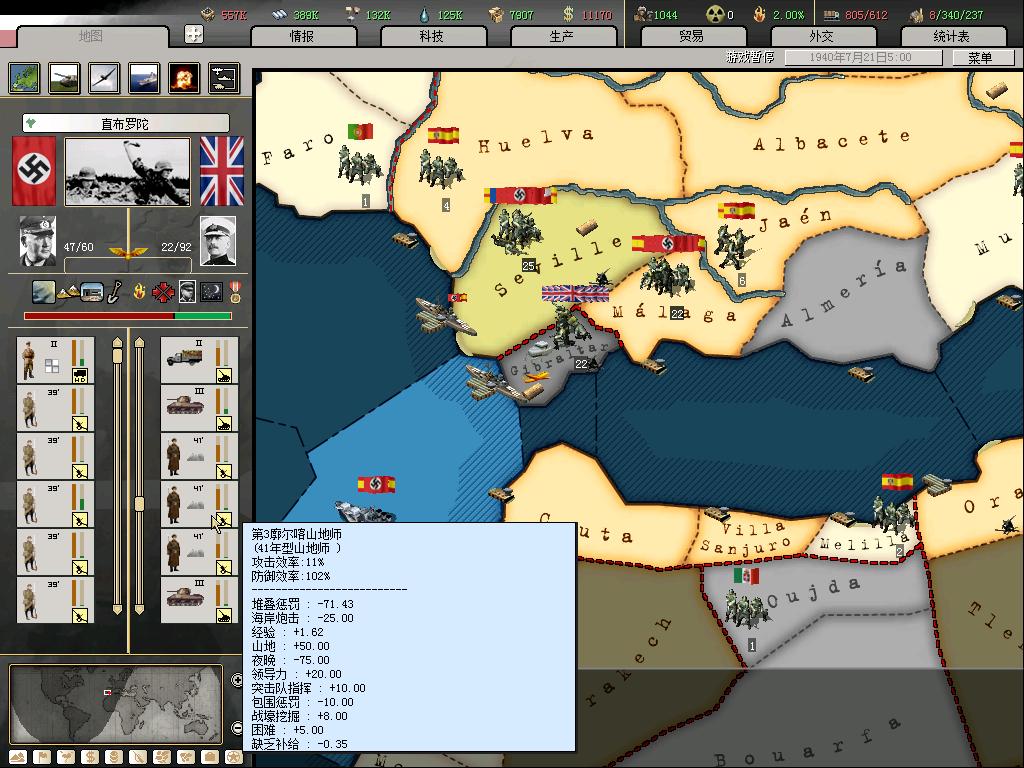Open the terrain map mode icon
Screen dimensions: 1024x768
click(25, 78)
